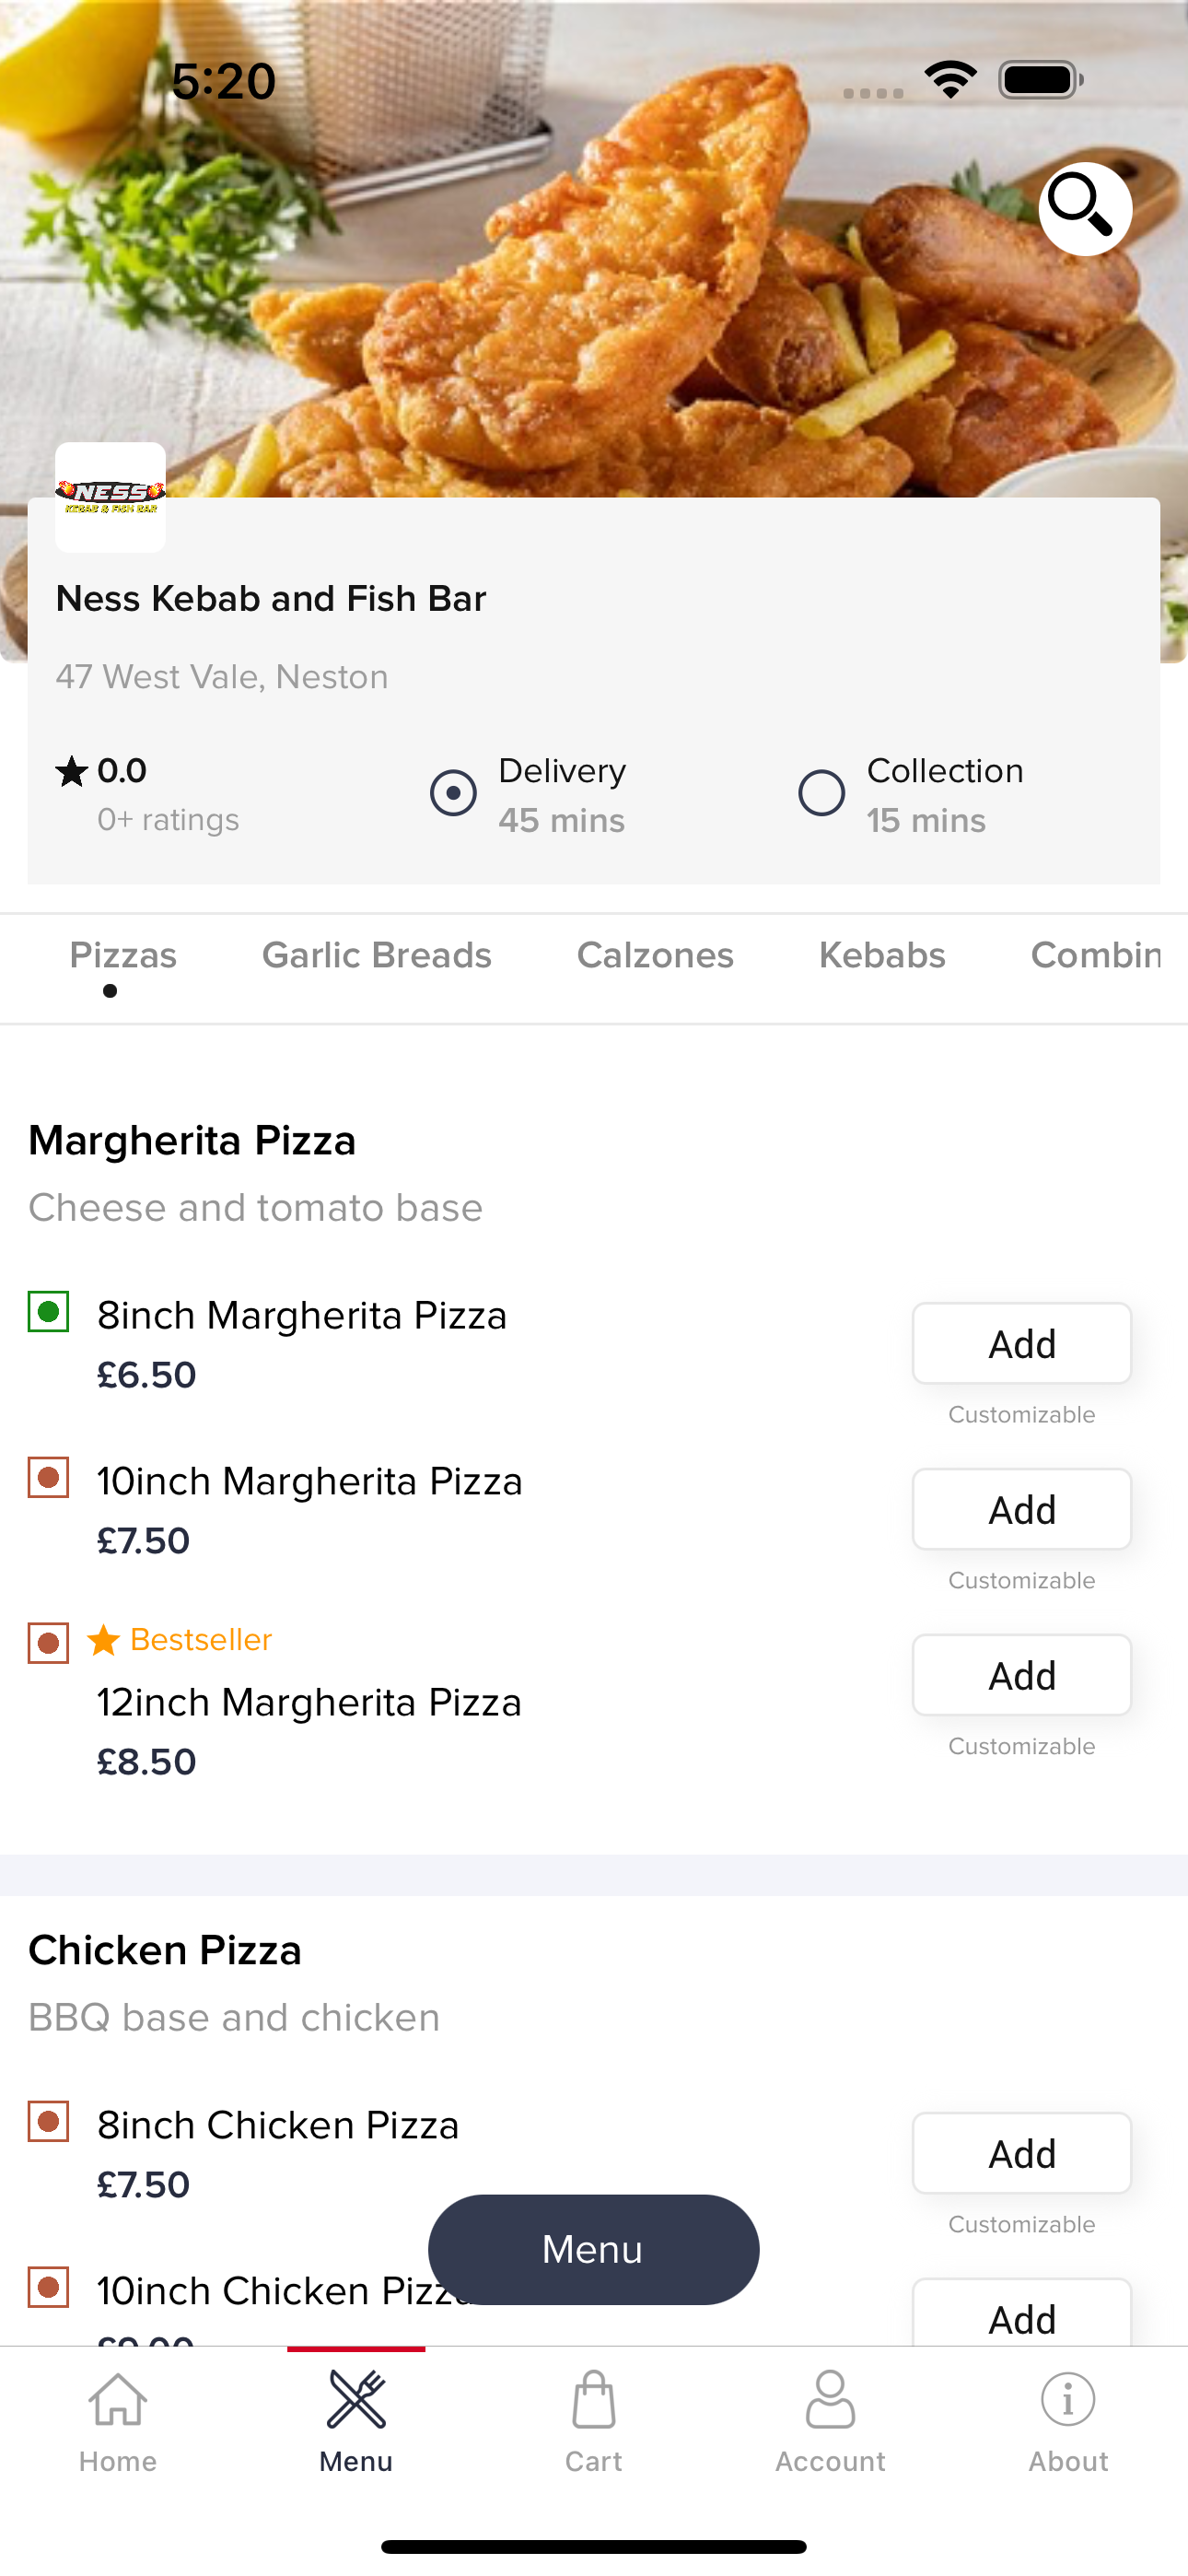Add 8inch Chicken Pizza to cart
The image size is (1188, 2576).
1021,2153
